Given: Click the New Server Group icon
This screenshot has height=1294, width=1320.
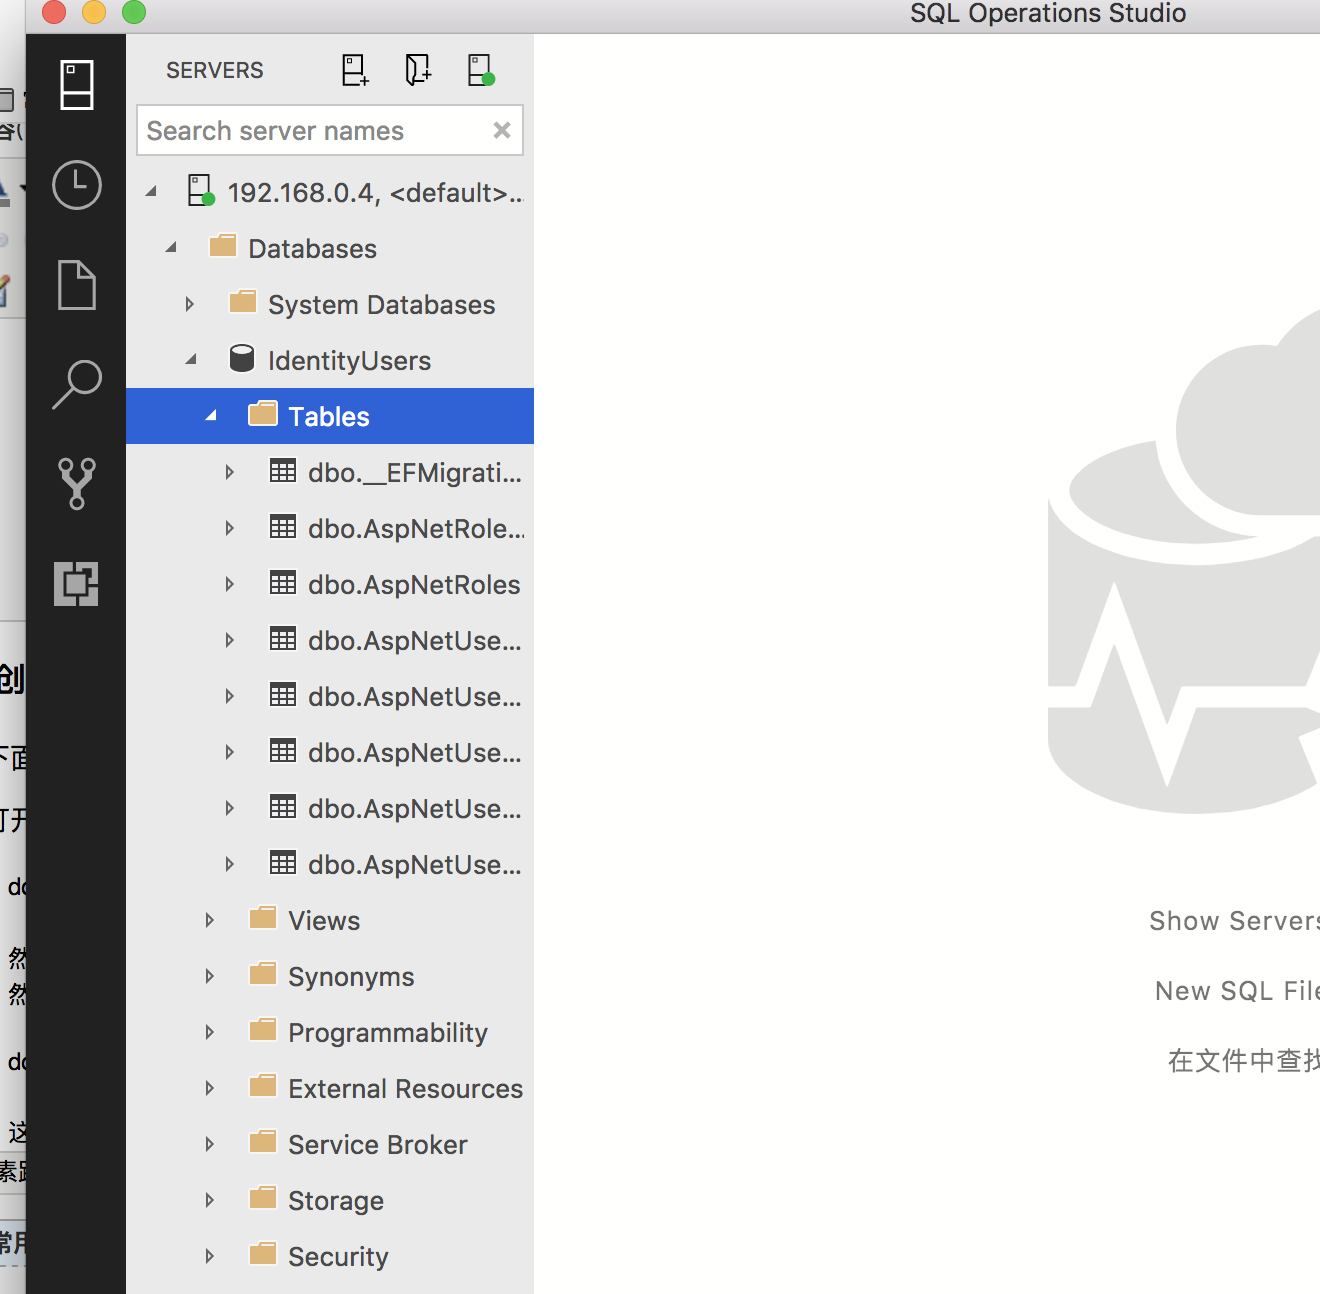Looking at the screenshot, I should coord(418,70).
